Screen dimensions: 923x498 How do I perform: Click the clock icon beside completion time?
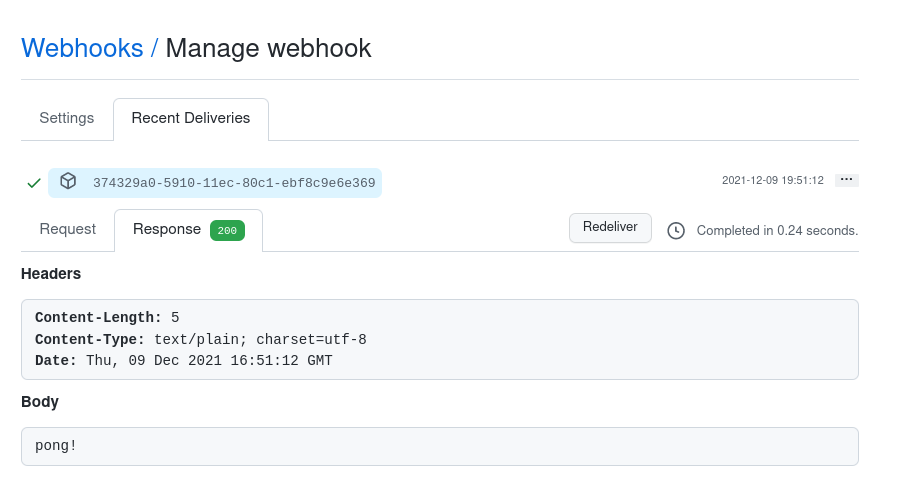coord(676,230)
